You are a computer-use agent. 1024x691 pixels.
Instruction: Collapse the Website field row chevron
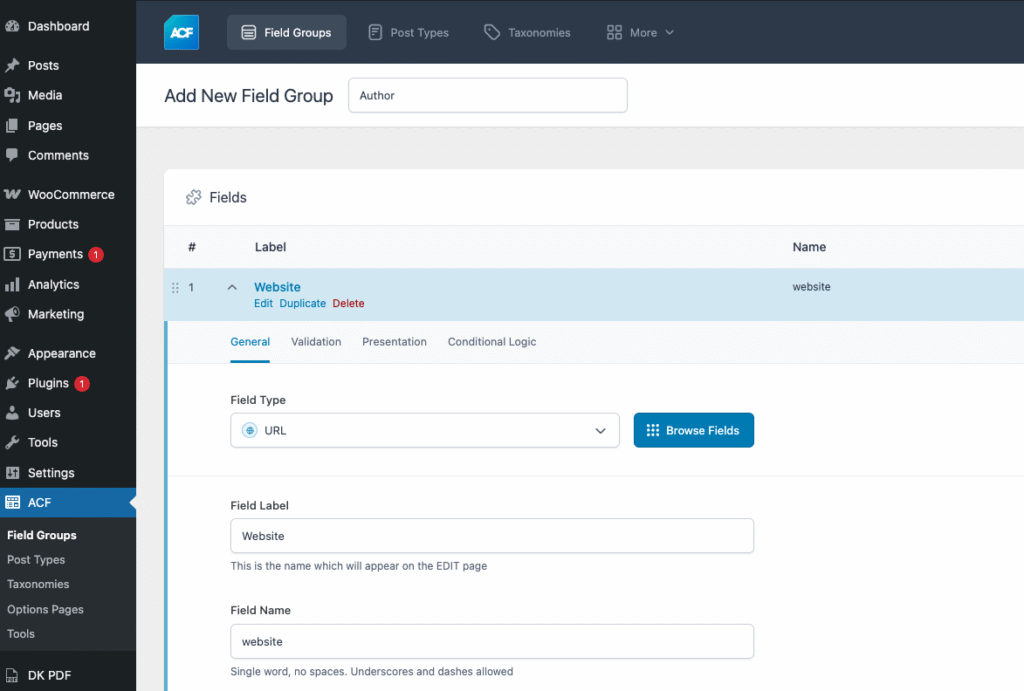click(232, 287)
